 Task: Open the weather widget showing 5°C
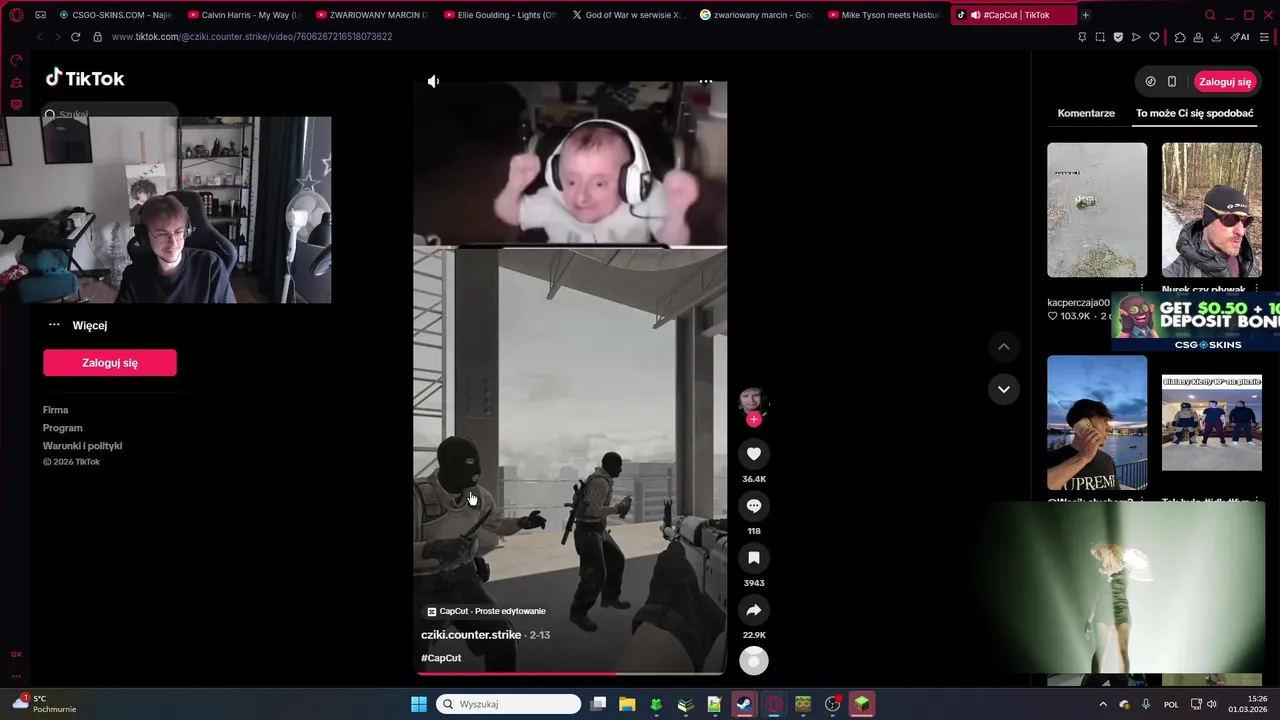coord(42,704)
